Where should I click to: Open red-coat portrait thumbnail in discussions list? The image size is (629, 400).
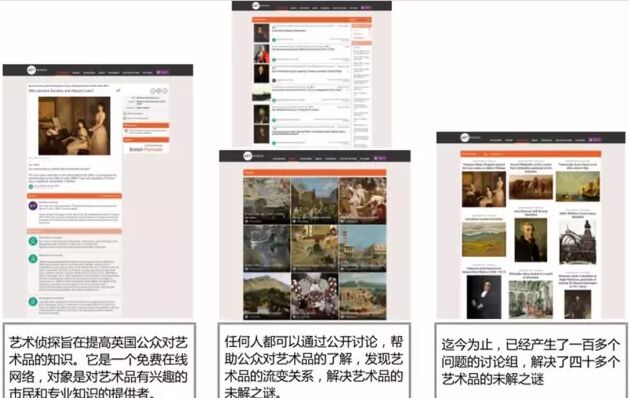coord(262,53)
